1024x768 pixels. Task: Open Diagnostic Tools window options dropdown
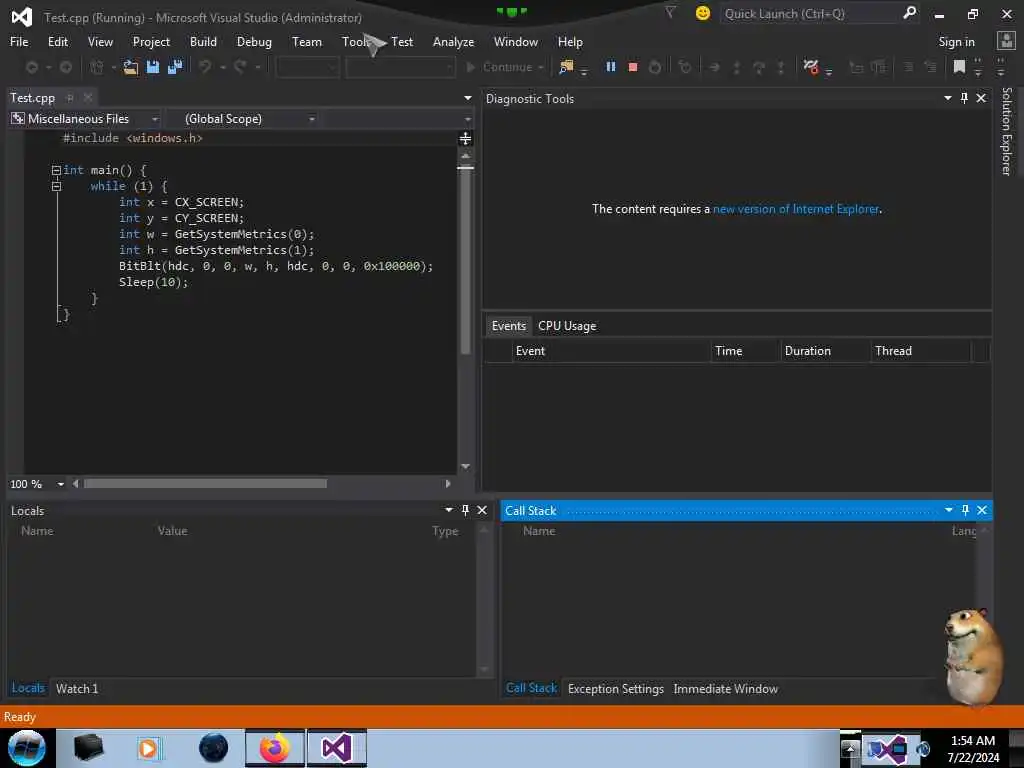point(948,98)
